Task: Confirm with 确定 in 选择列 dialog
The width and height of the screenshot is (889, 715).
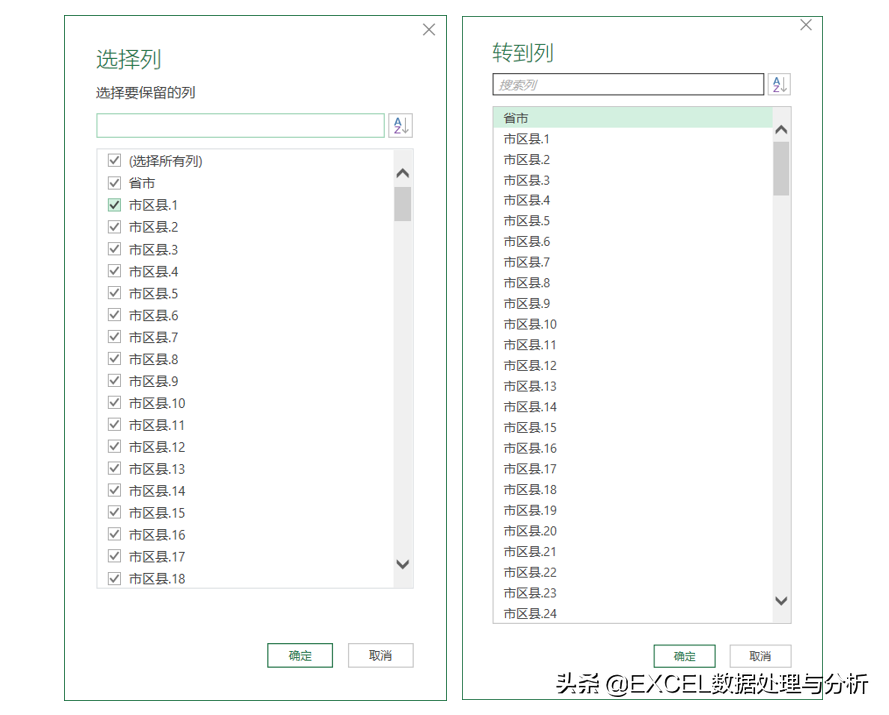Action: (x=300, y=655)
